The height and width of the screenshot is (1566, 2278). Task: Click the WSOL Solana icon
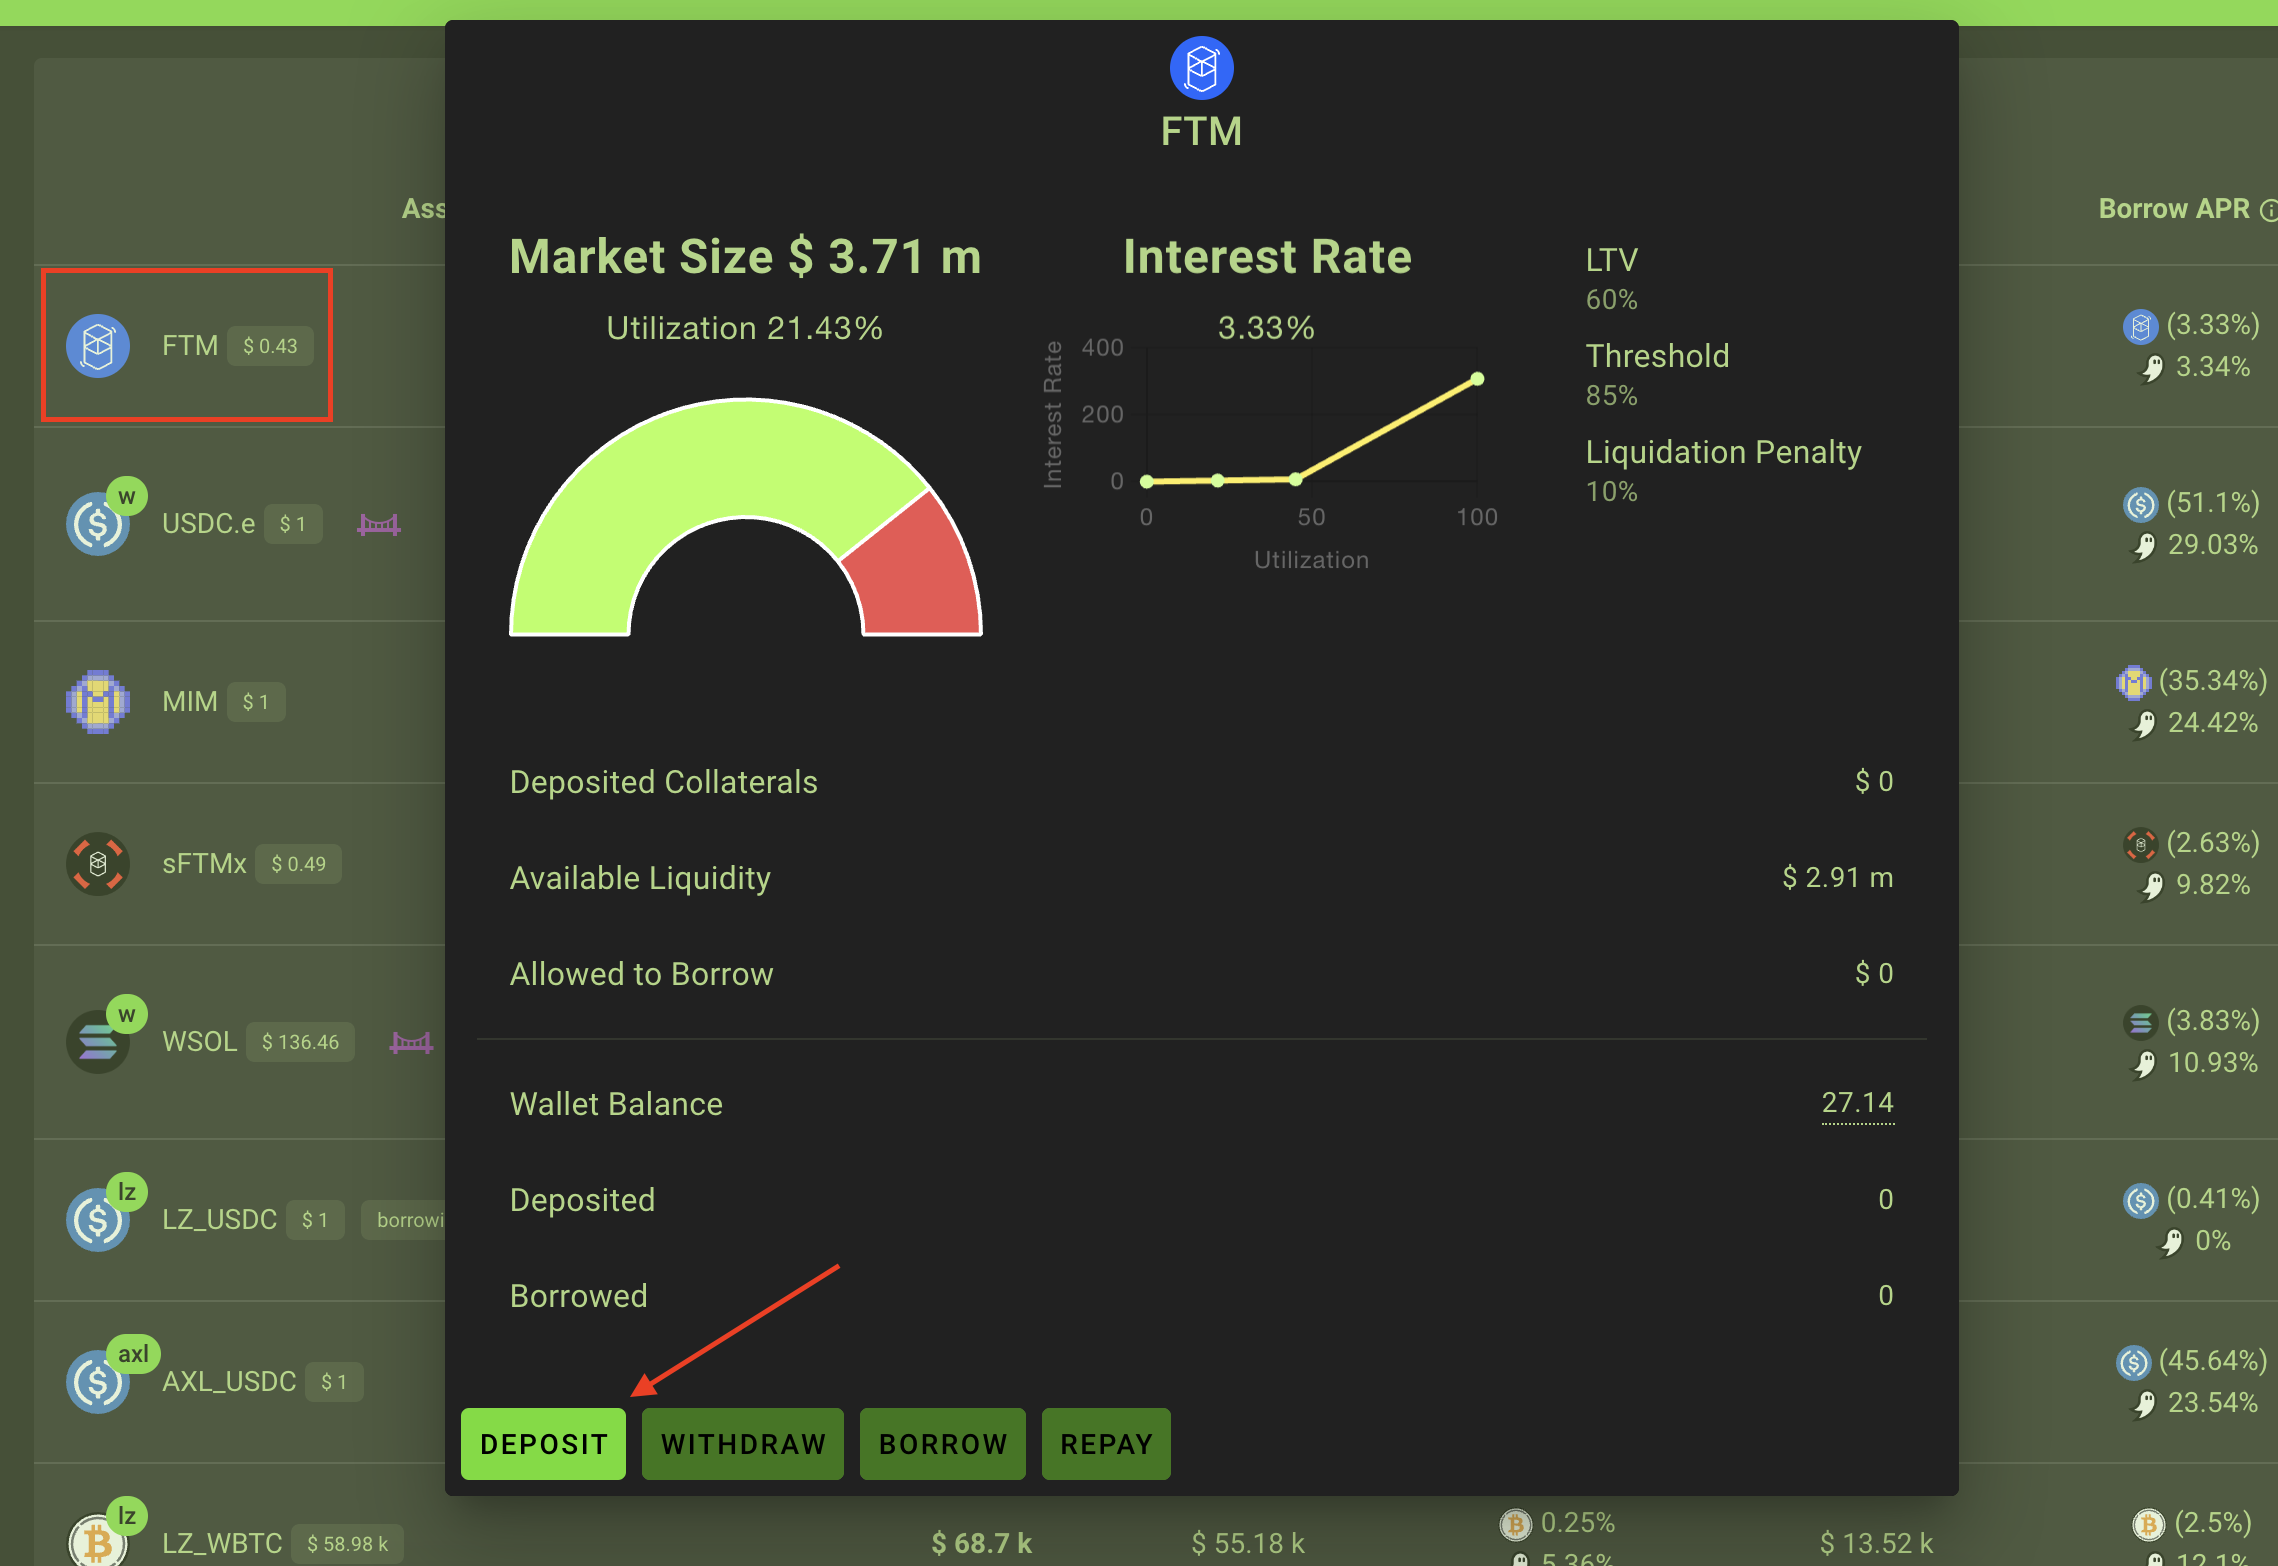(x=97, y=1042)
